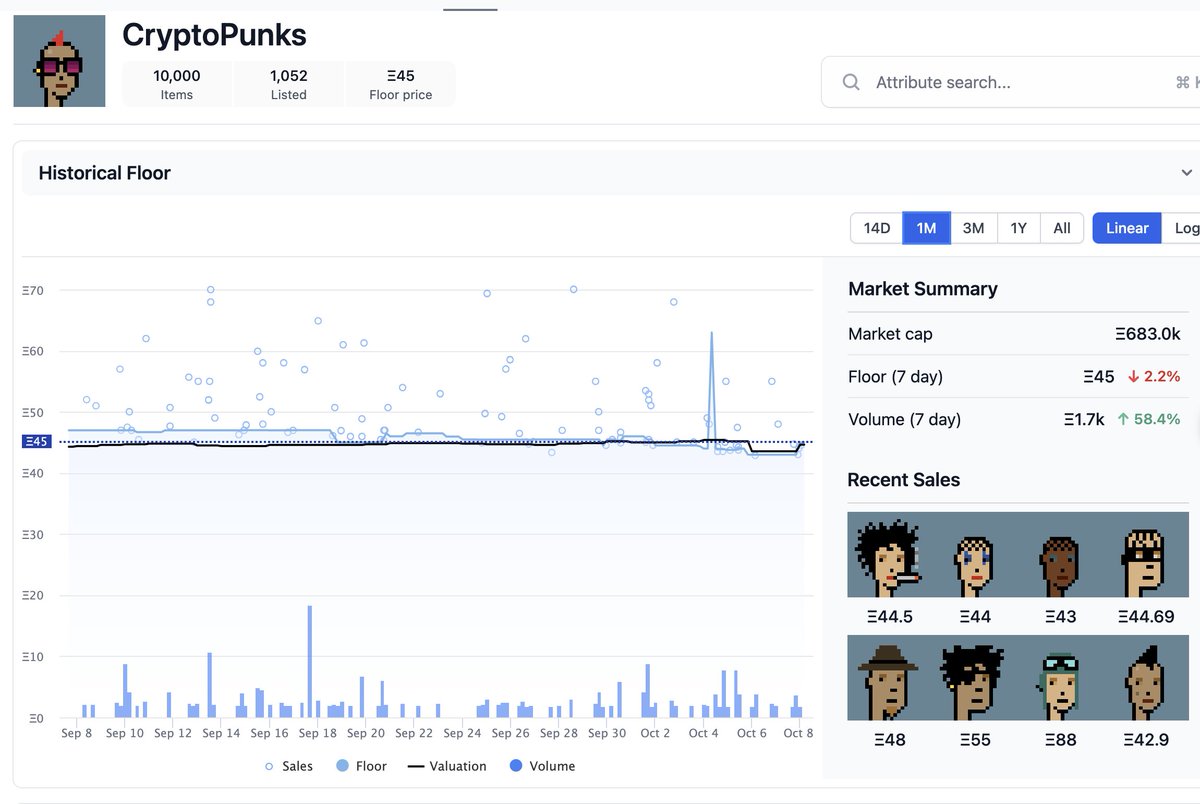Image resolution: width=1200 pixels, height=804 pixels.
Task: Open the punk sold for Ξ55
Action: (974, 678)
